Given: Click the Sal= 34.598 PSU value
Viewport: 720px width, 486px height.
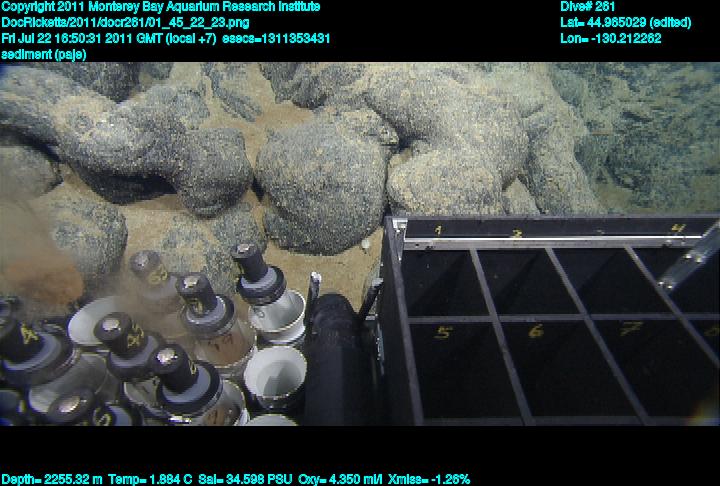Looking at the screenshot, I should [229, 479].
